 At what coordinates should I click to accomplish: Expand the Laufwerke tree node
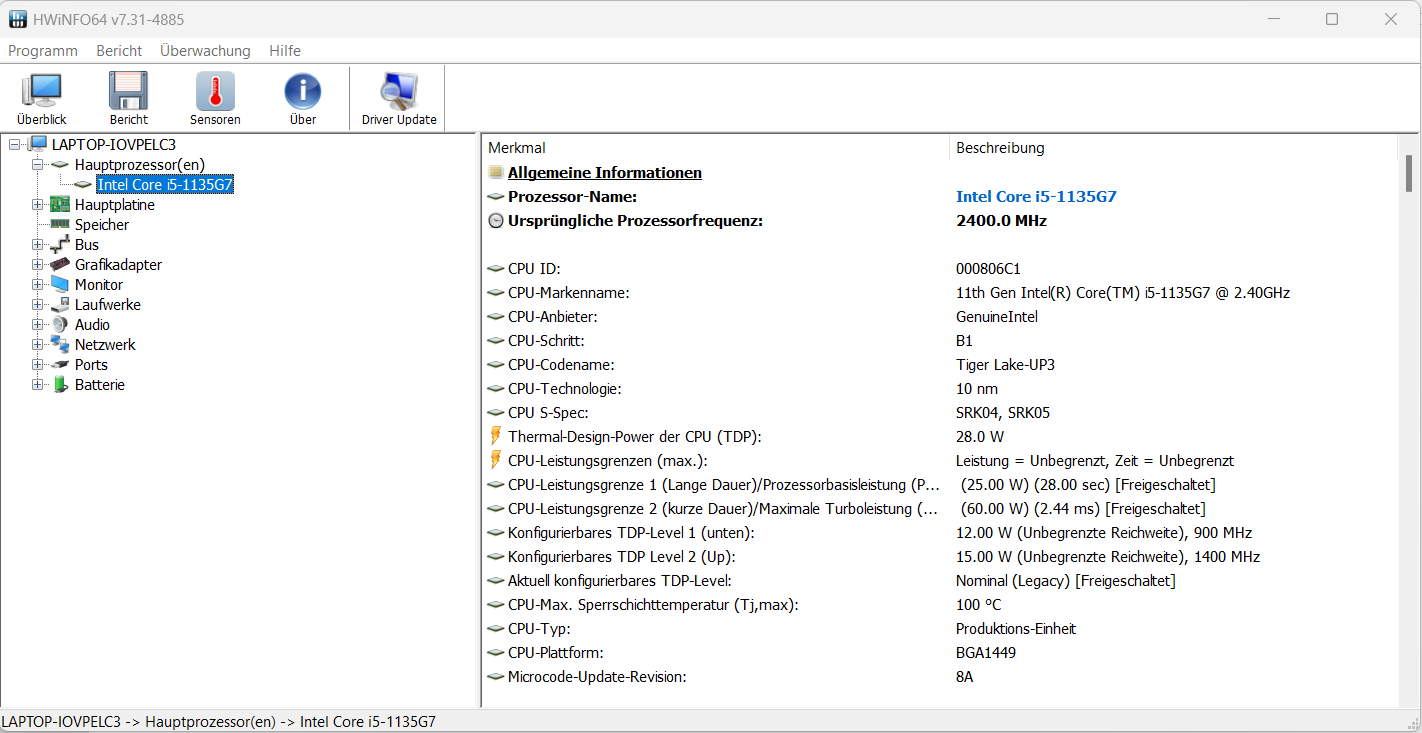[38, 305]
